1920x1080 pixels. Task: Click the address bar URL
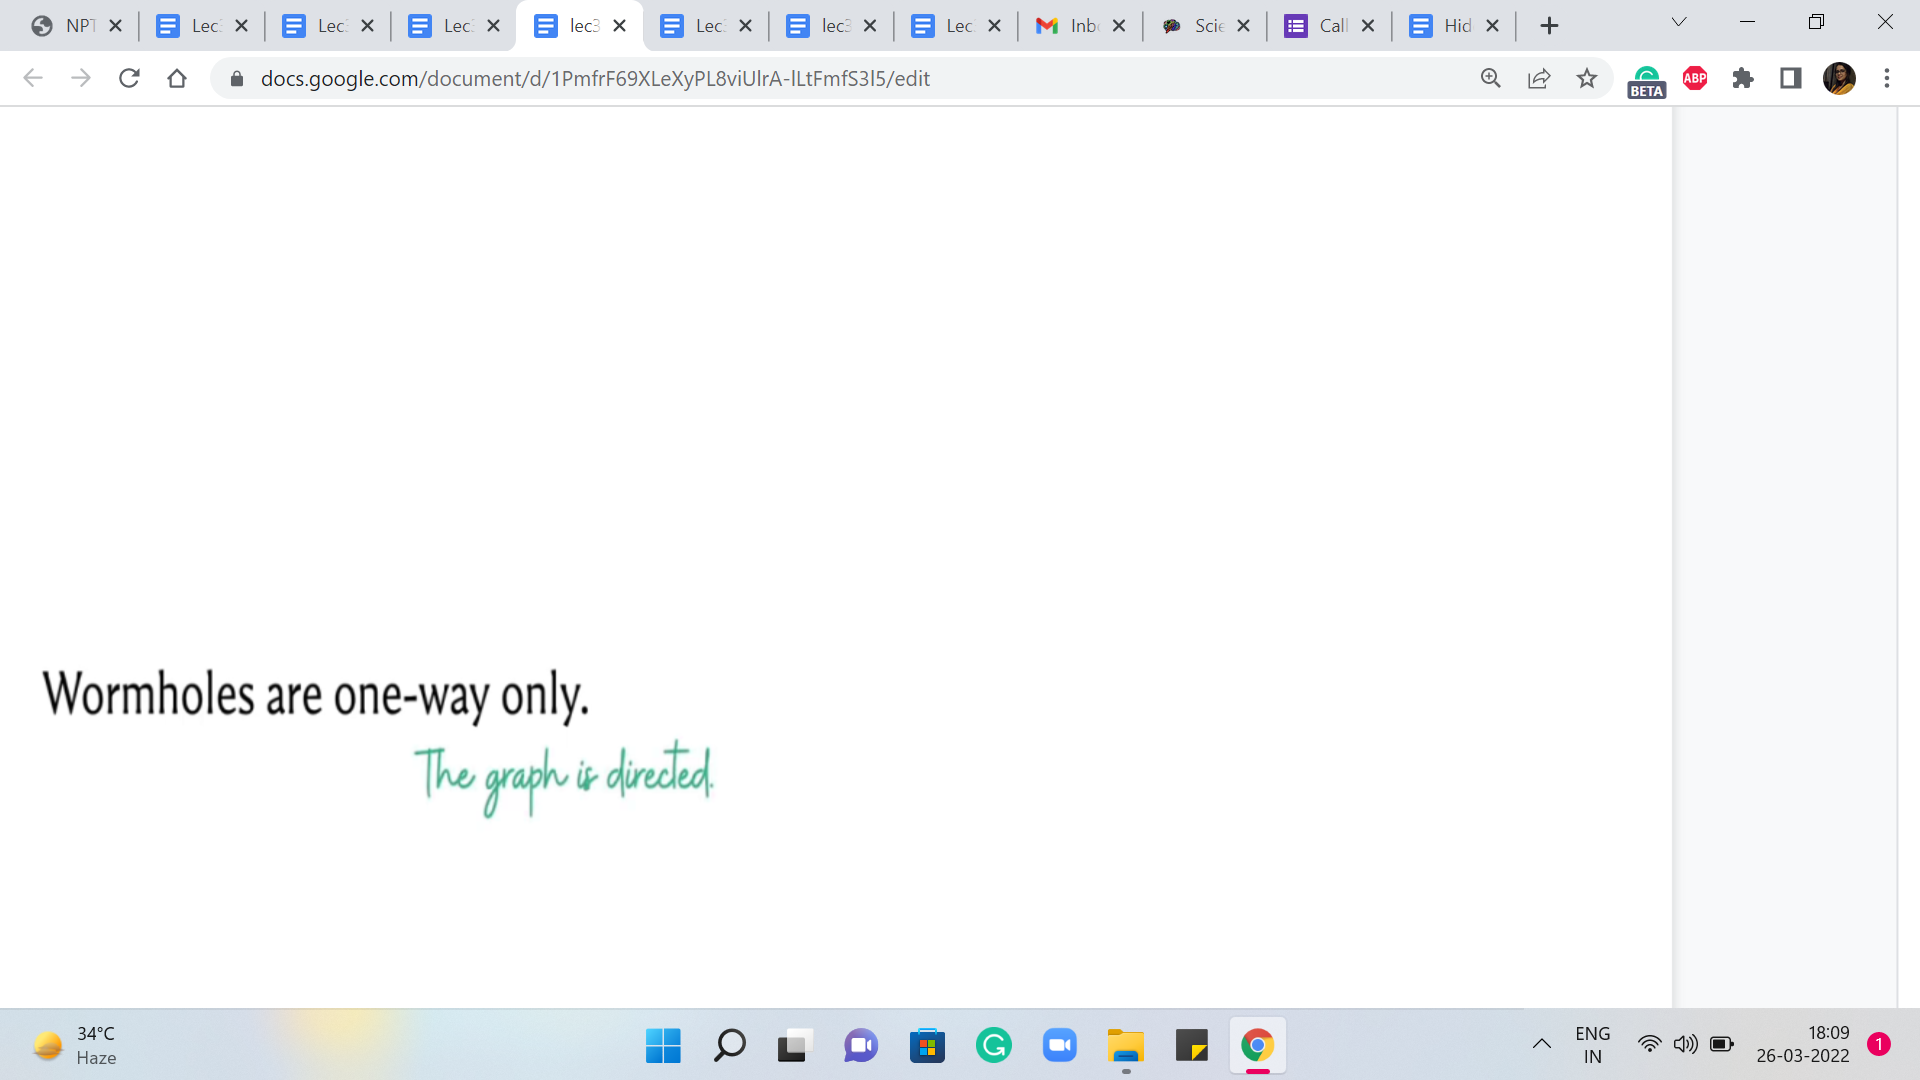[595, 78]
